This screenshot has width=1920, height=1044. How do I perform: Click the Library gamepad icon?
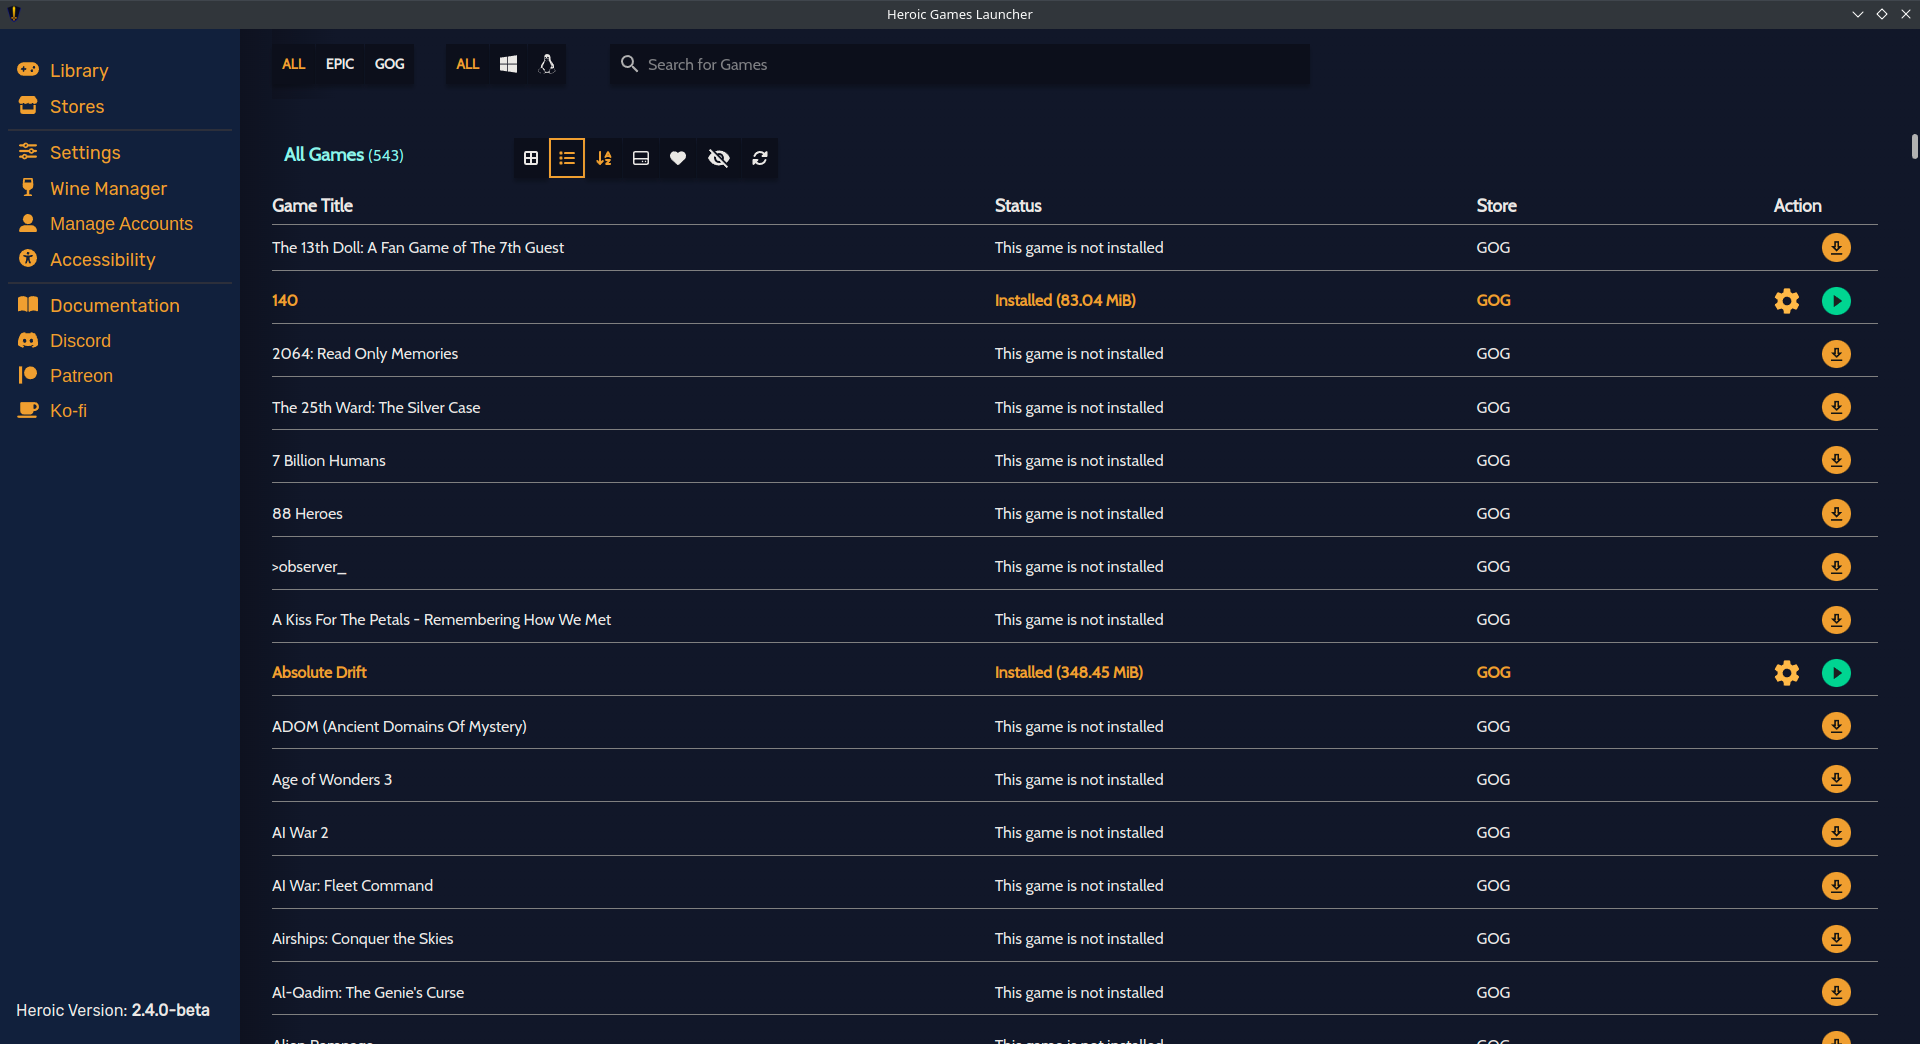tap(28, 69)
